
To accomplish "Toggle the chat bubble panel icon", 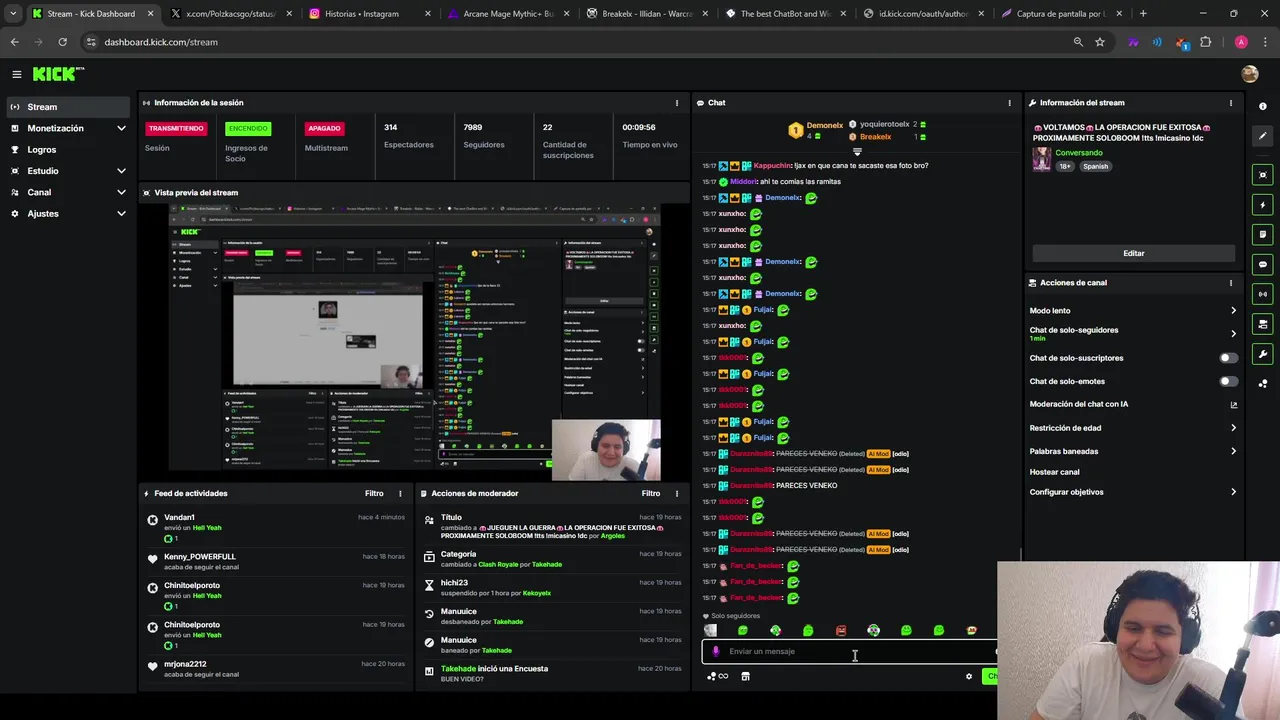I will 1263,265.
